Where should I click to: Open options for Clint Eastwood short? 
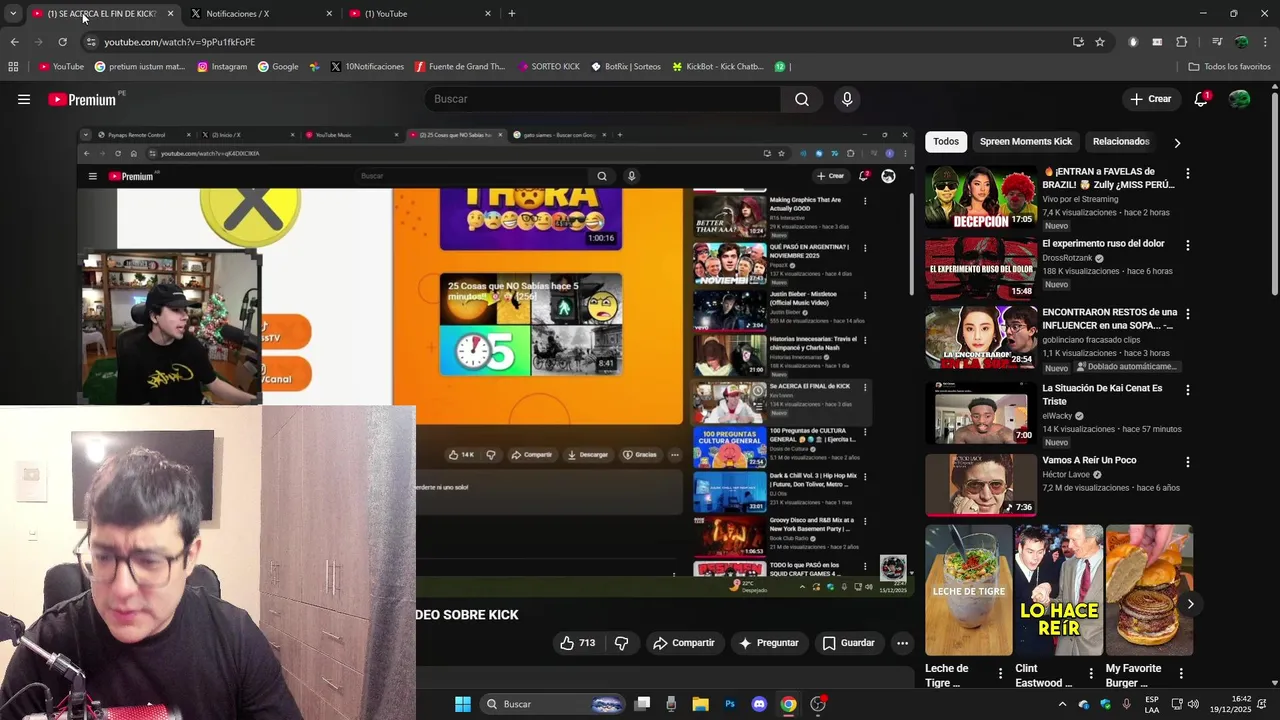tap(1091, 674)
